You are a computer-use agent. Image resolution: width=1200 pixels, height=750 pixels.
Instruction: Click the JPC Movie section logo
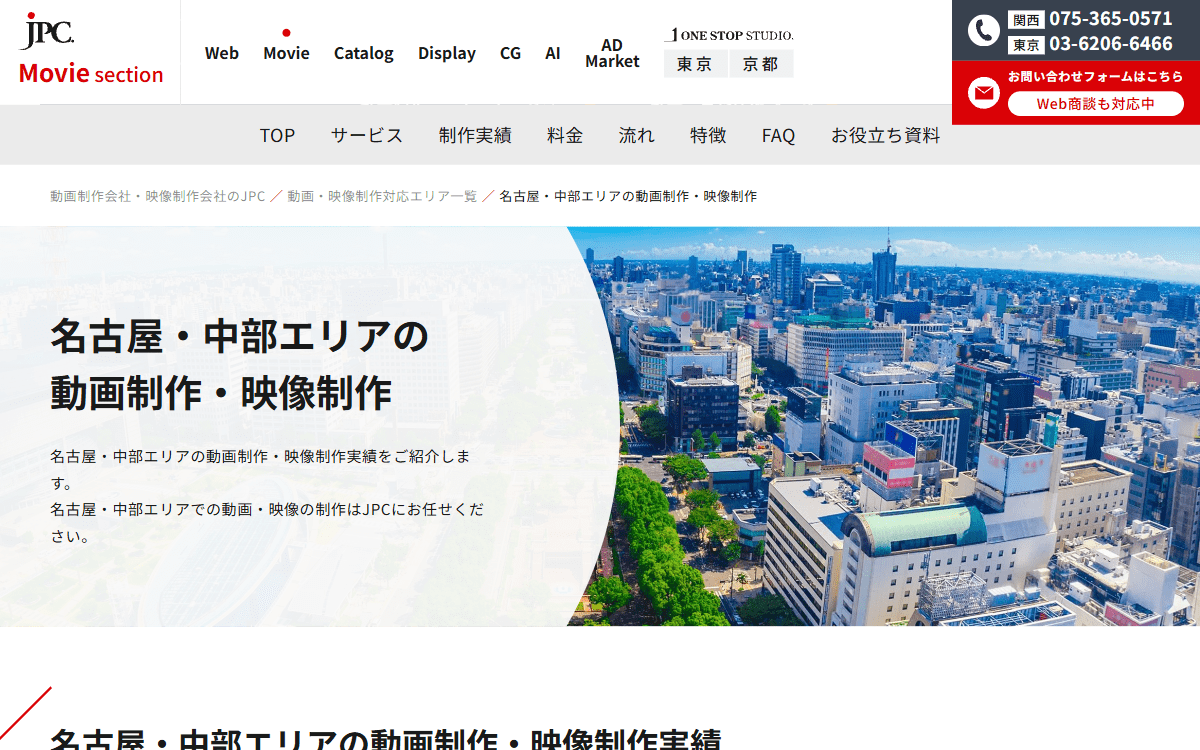90,50
